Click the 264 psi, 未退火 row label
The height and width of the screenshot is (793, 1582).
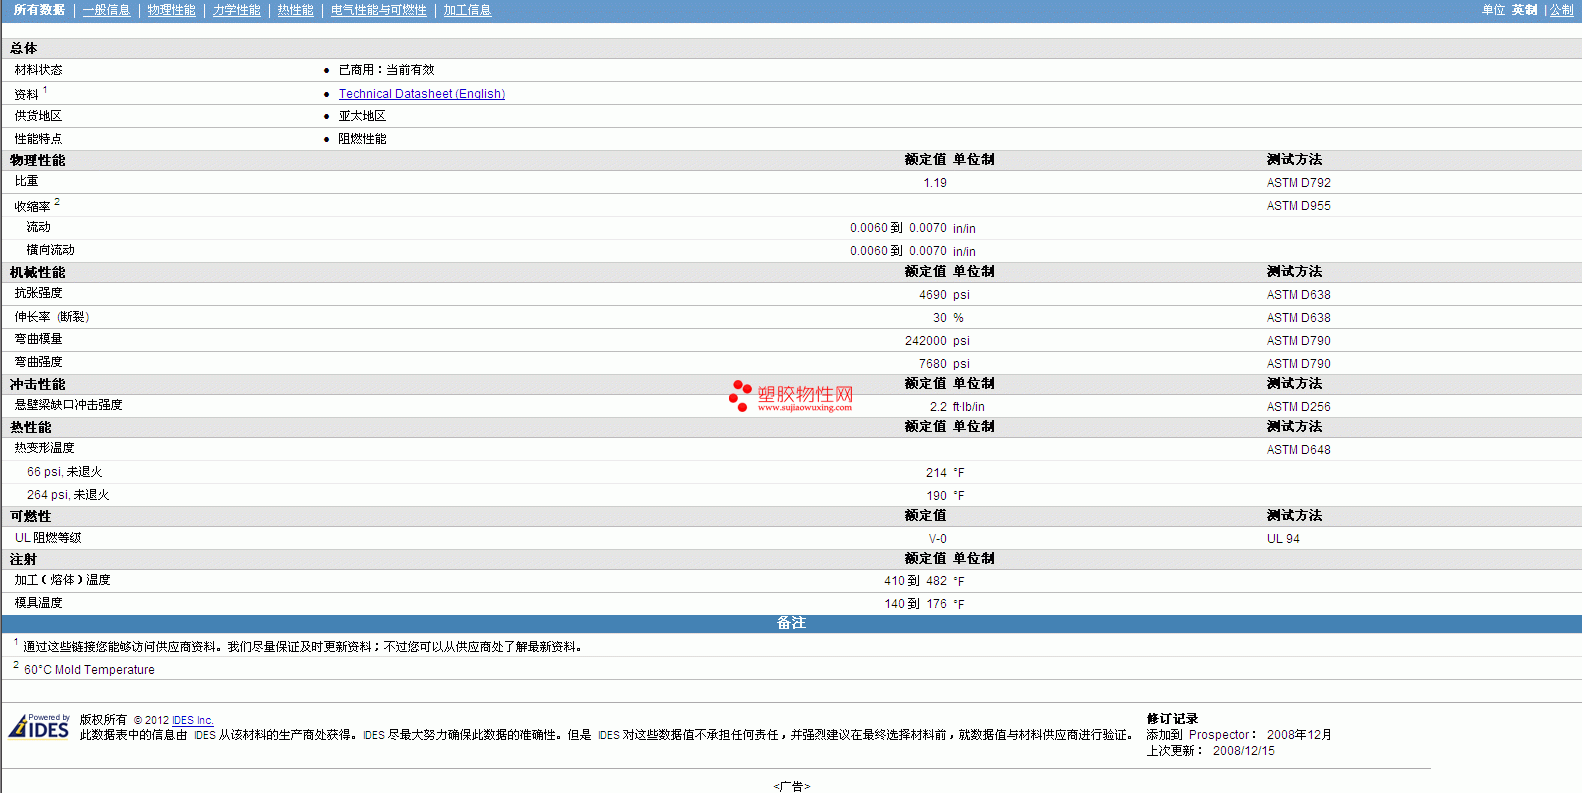coord(68,495)
